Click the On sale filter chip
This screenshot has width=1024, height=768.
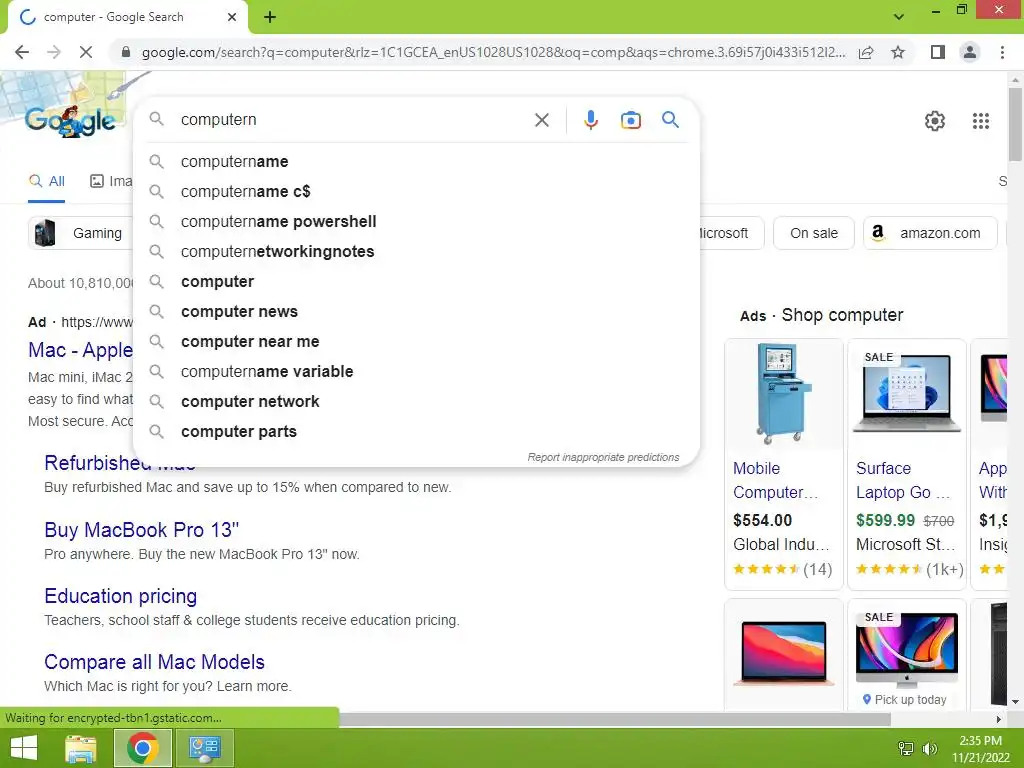pos(814,233)
